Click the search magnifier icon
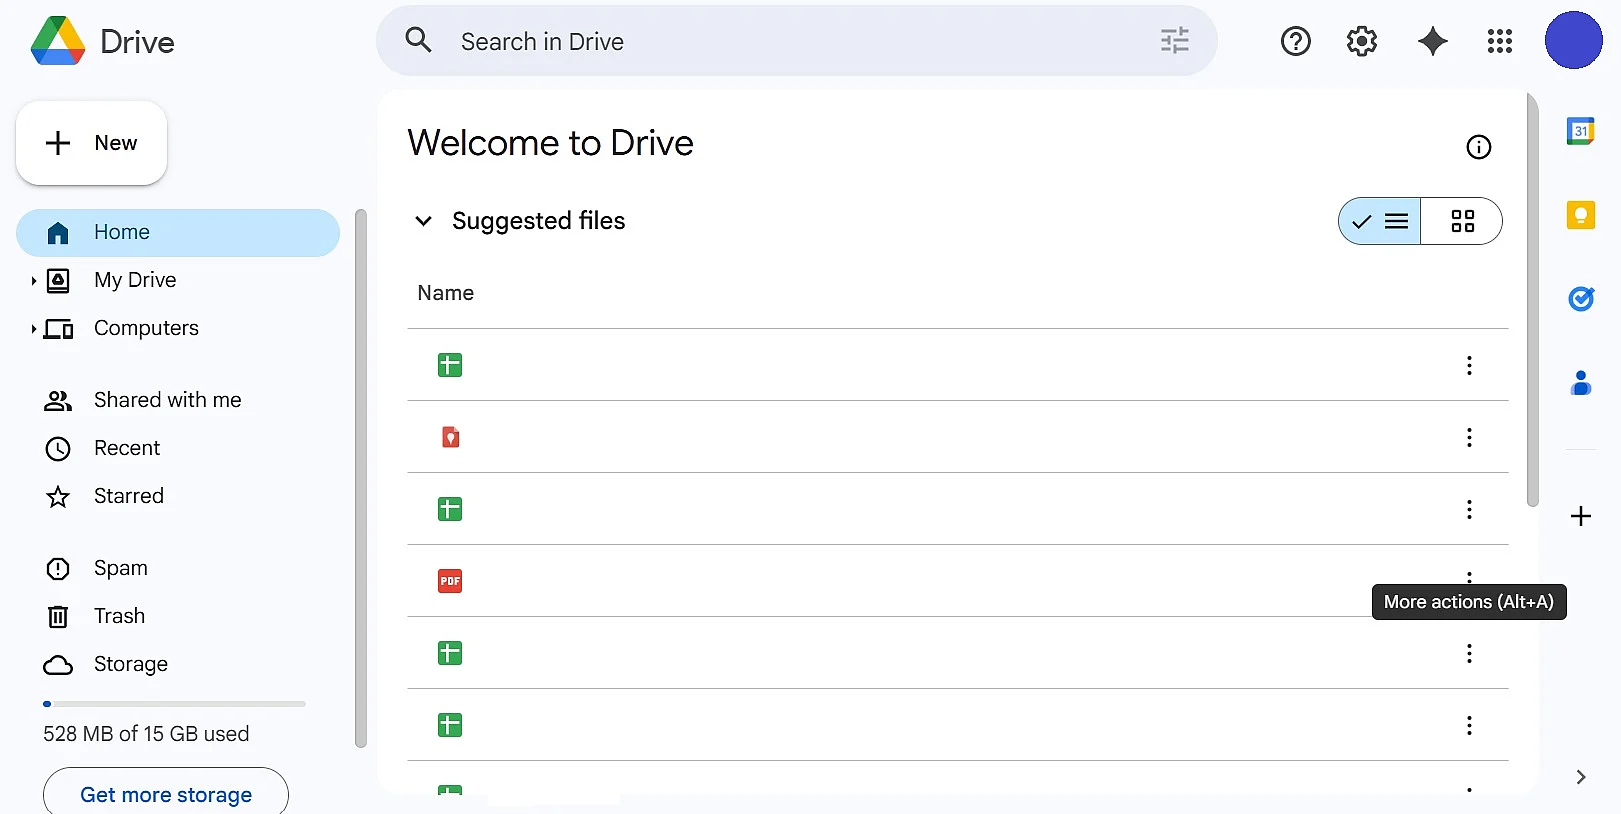 point(418,41)
